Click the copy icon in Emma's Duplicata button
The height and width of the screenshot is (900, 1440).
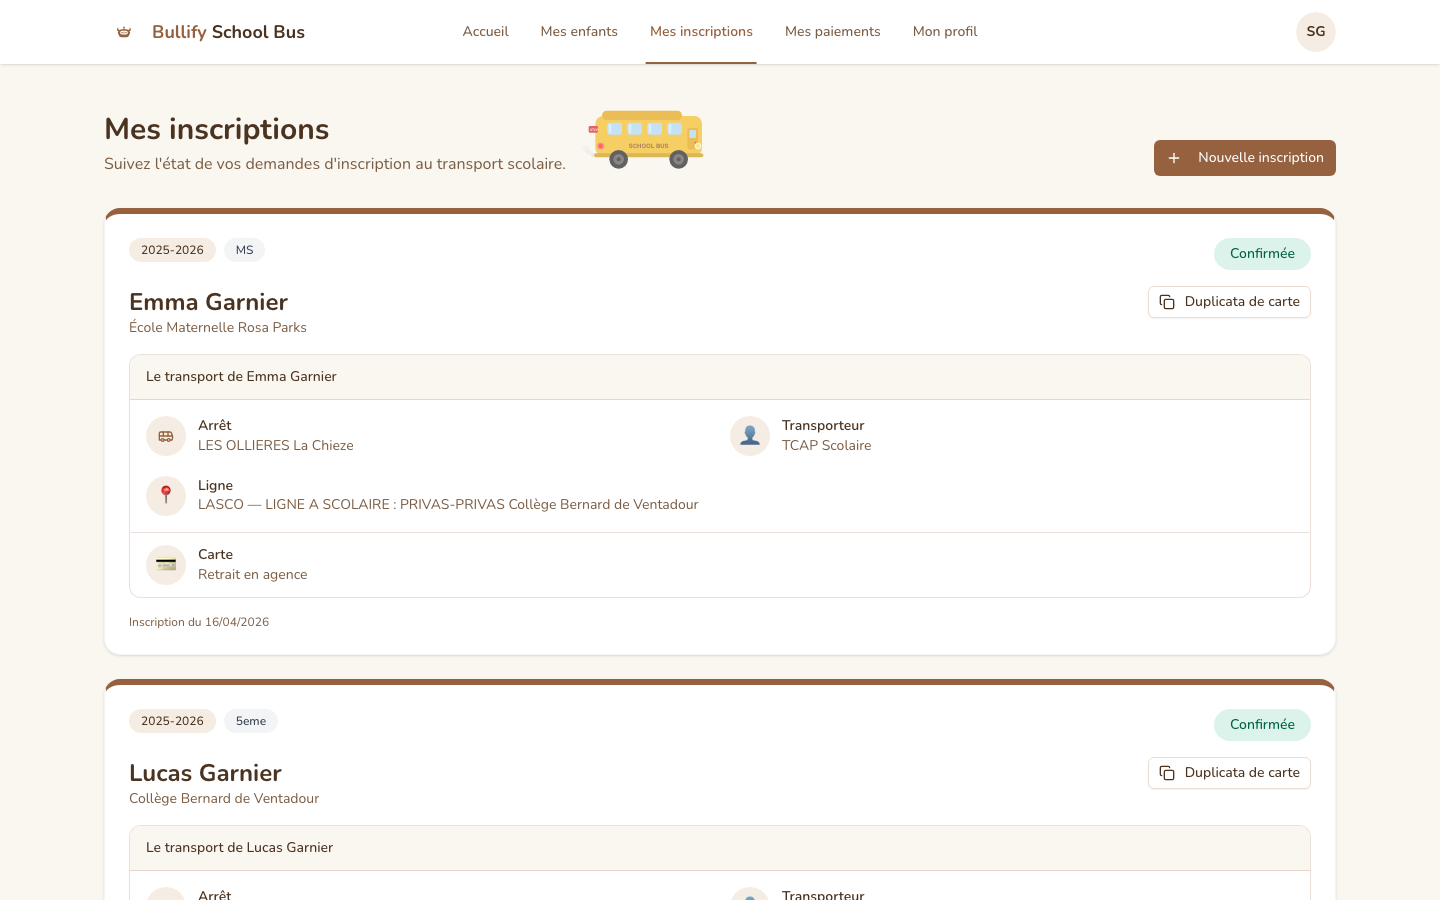pyautogui.click(x=1167, y=302)
